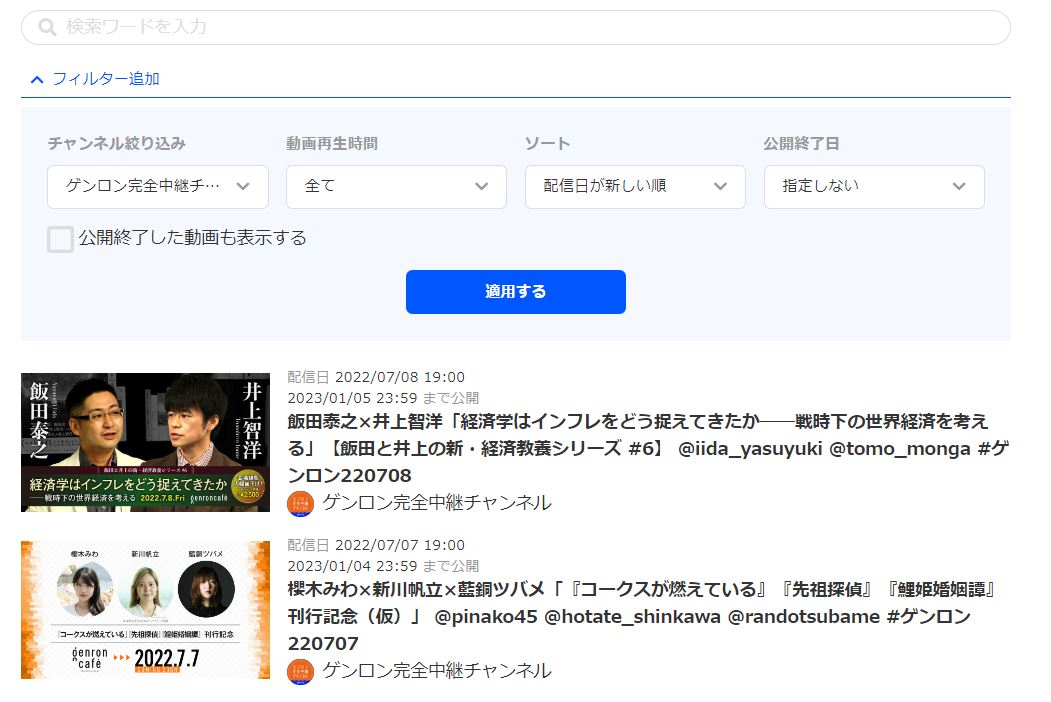
Task: Click channel icon under the 220707 video
Action: click(300, 671)
